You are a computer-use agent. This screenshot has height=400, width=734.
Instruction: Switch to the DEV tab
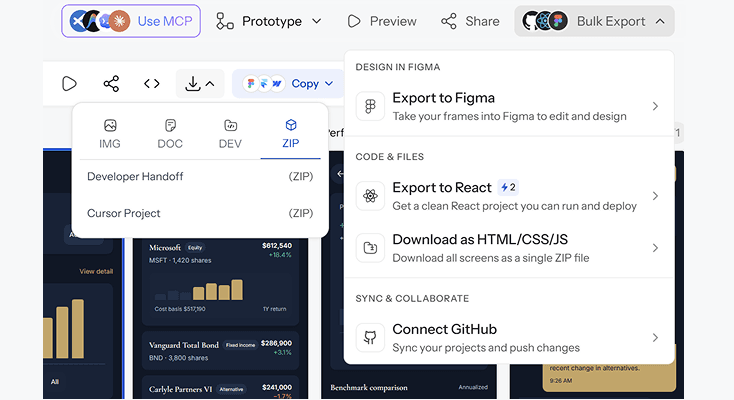pyautogui.click(x=230, y=134)
